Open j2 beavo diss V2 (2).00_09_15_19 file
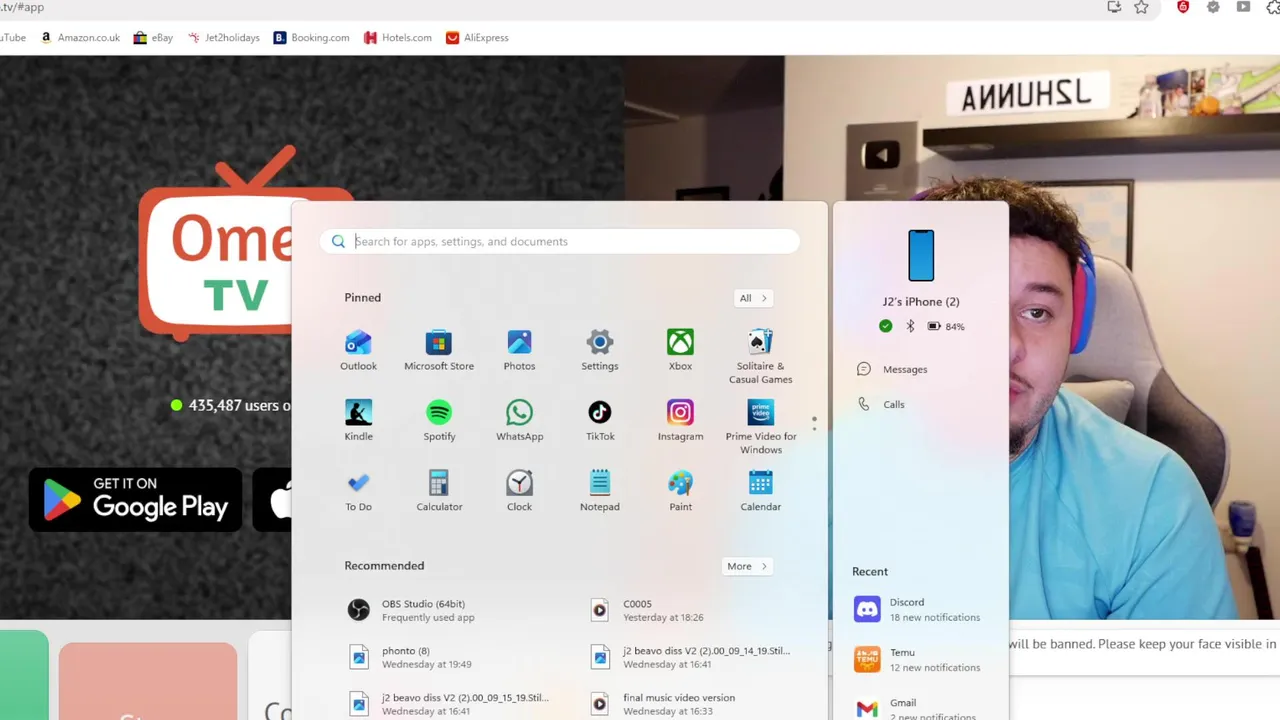Screen dimensions: 1280x720 (448, 704)
